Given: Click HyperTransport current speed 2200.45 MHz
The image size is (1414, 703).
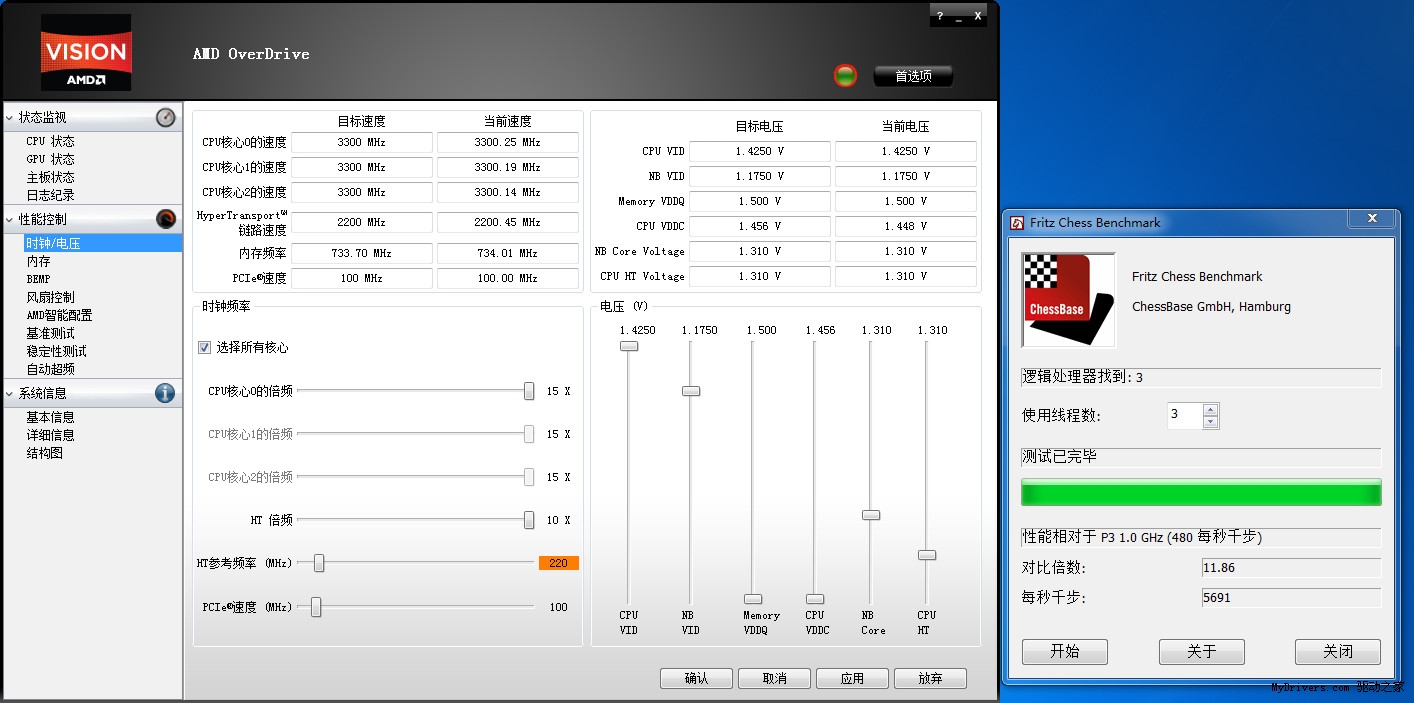Looking at the screenshot, I should click(508, 222).
